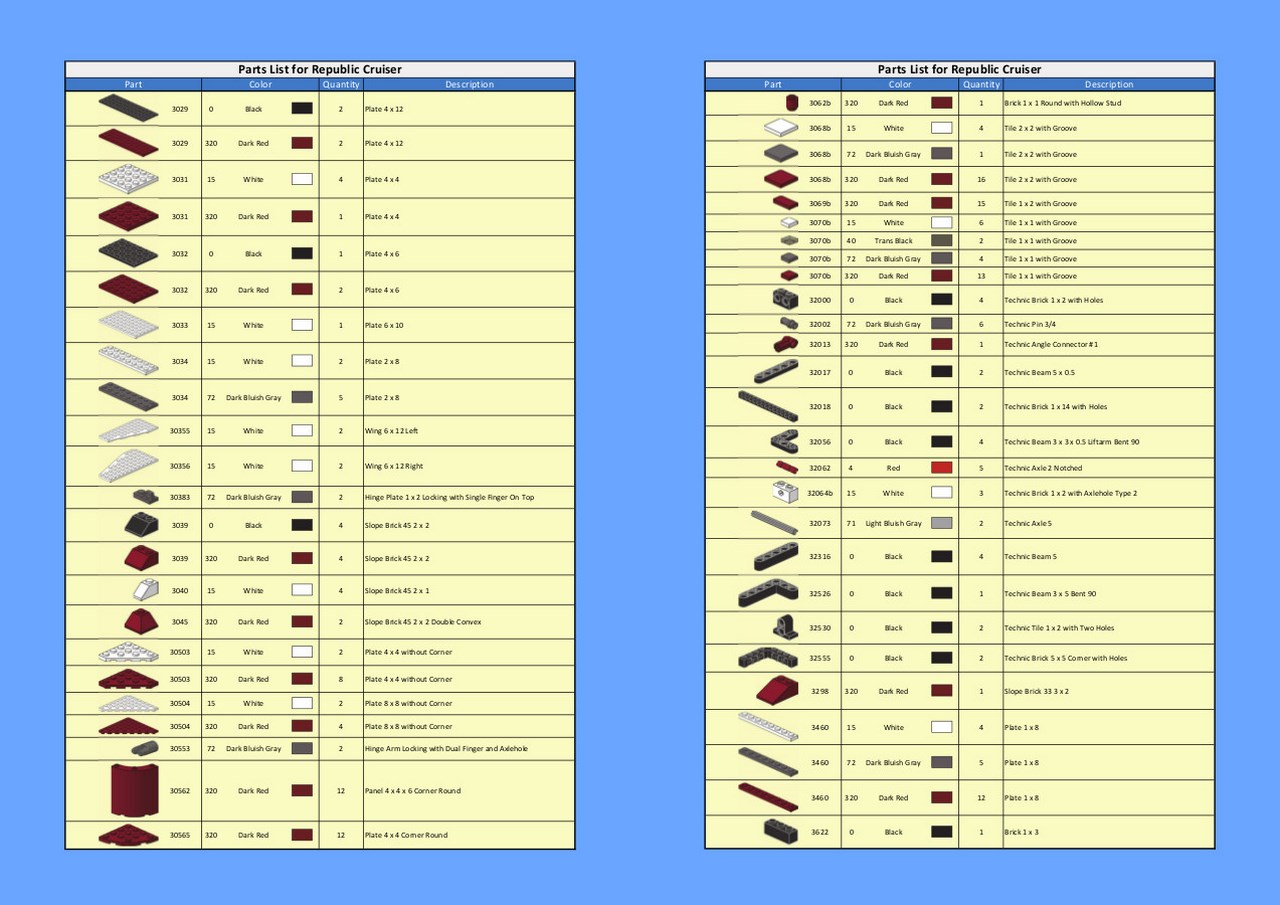
Task: Select the white Slope Brick 45 2 x 1 image
Action: 146,590
